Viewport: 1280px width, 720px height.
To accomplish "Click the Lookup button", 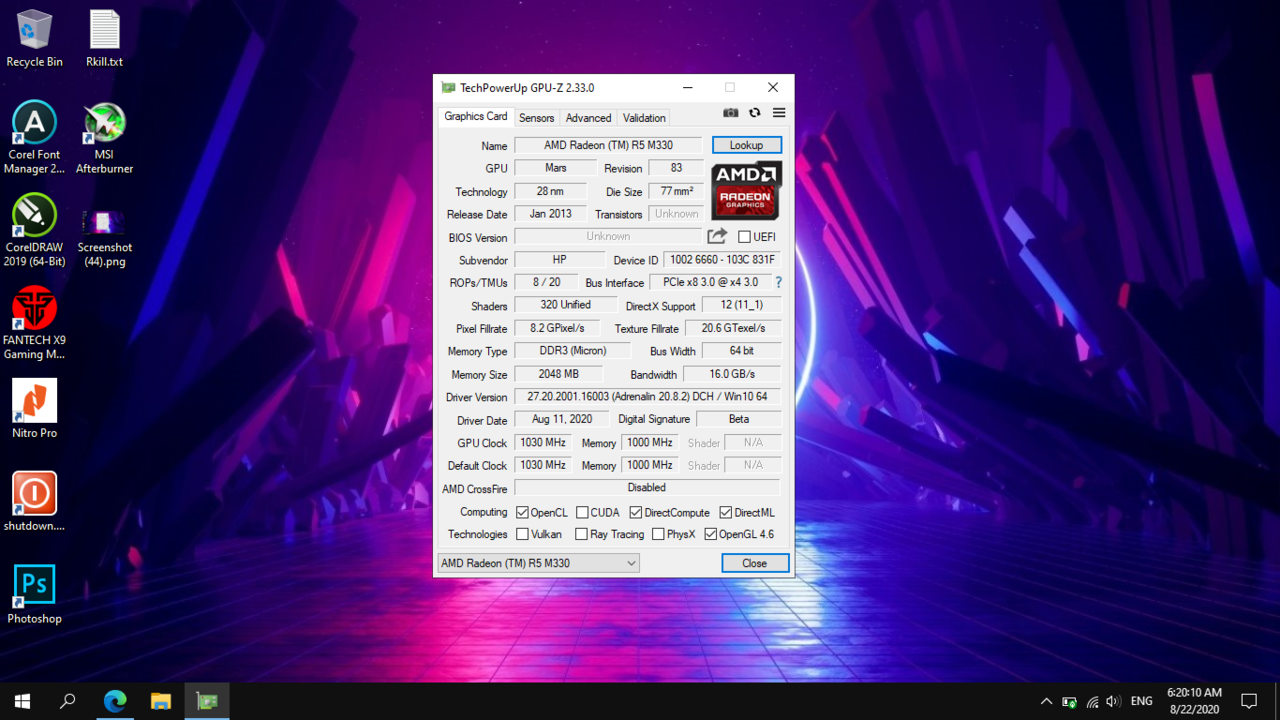I will (746, 145).
